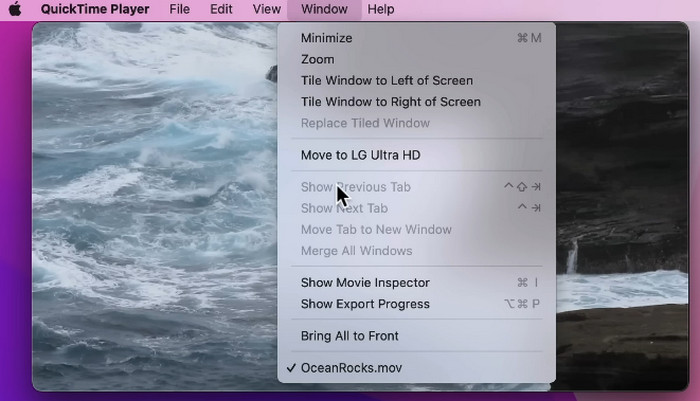Viewport: 700px width, 401px height.
Task: Open the File menu
Action: coord(179,9)
